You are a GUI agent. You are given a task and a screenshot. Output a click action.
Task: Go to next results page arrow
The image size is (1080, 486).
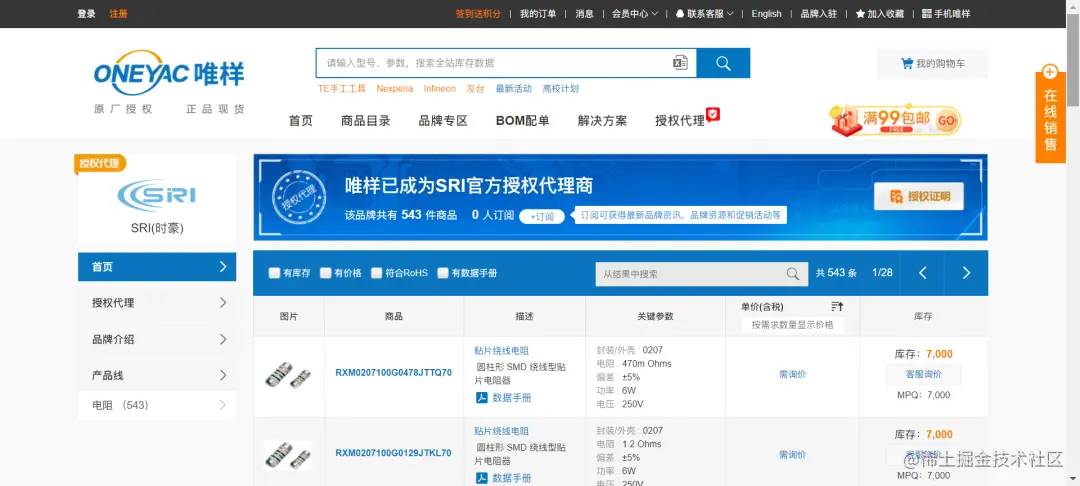tap(966, 273)
